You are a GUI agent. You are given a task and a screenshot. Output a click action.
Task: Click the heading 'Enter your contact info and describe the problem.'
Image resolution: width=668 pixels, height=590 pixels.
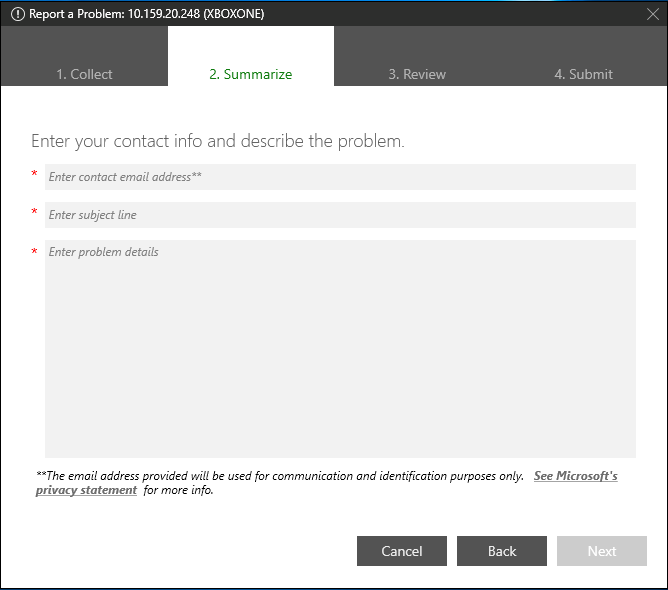(x=218, y=141)
